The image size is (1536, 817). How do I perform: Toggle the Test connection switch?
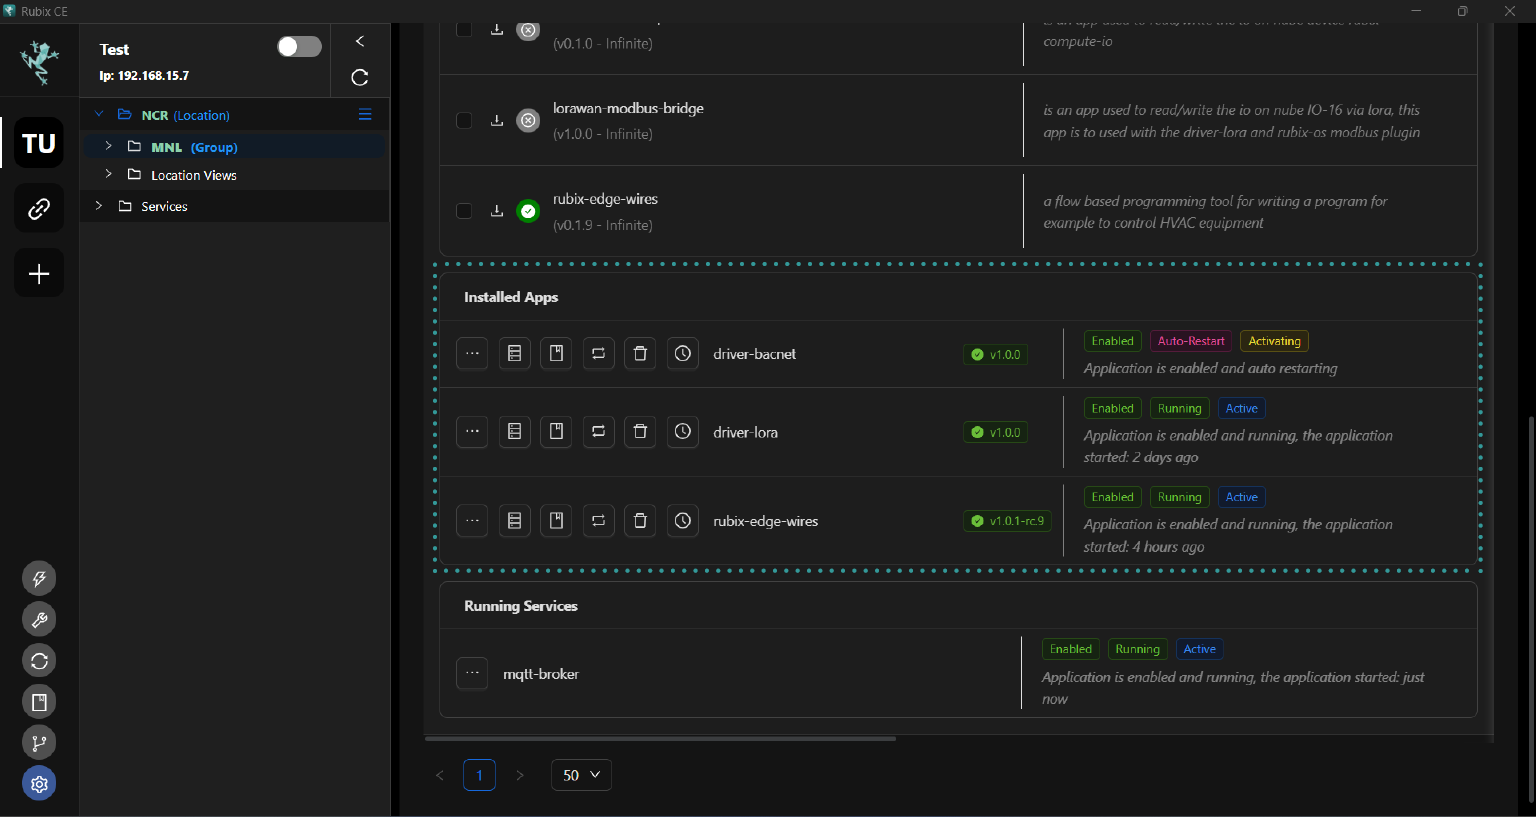click(x=299, y=47)
